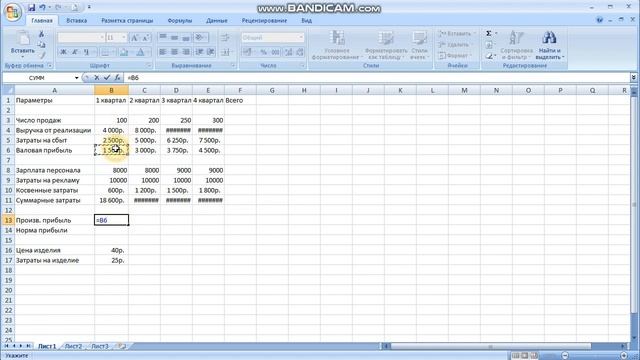Open Cell Styles (Стили ячеек)
This screenshot has height=360, width=640.
point(419,45)
